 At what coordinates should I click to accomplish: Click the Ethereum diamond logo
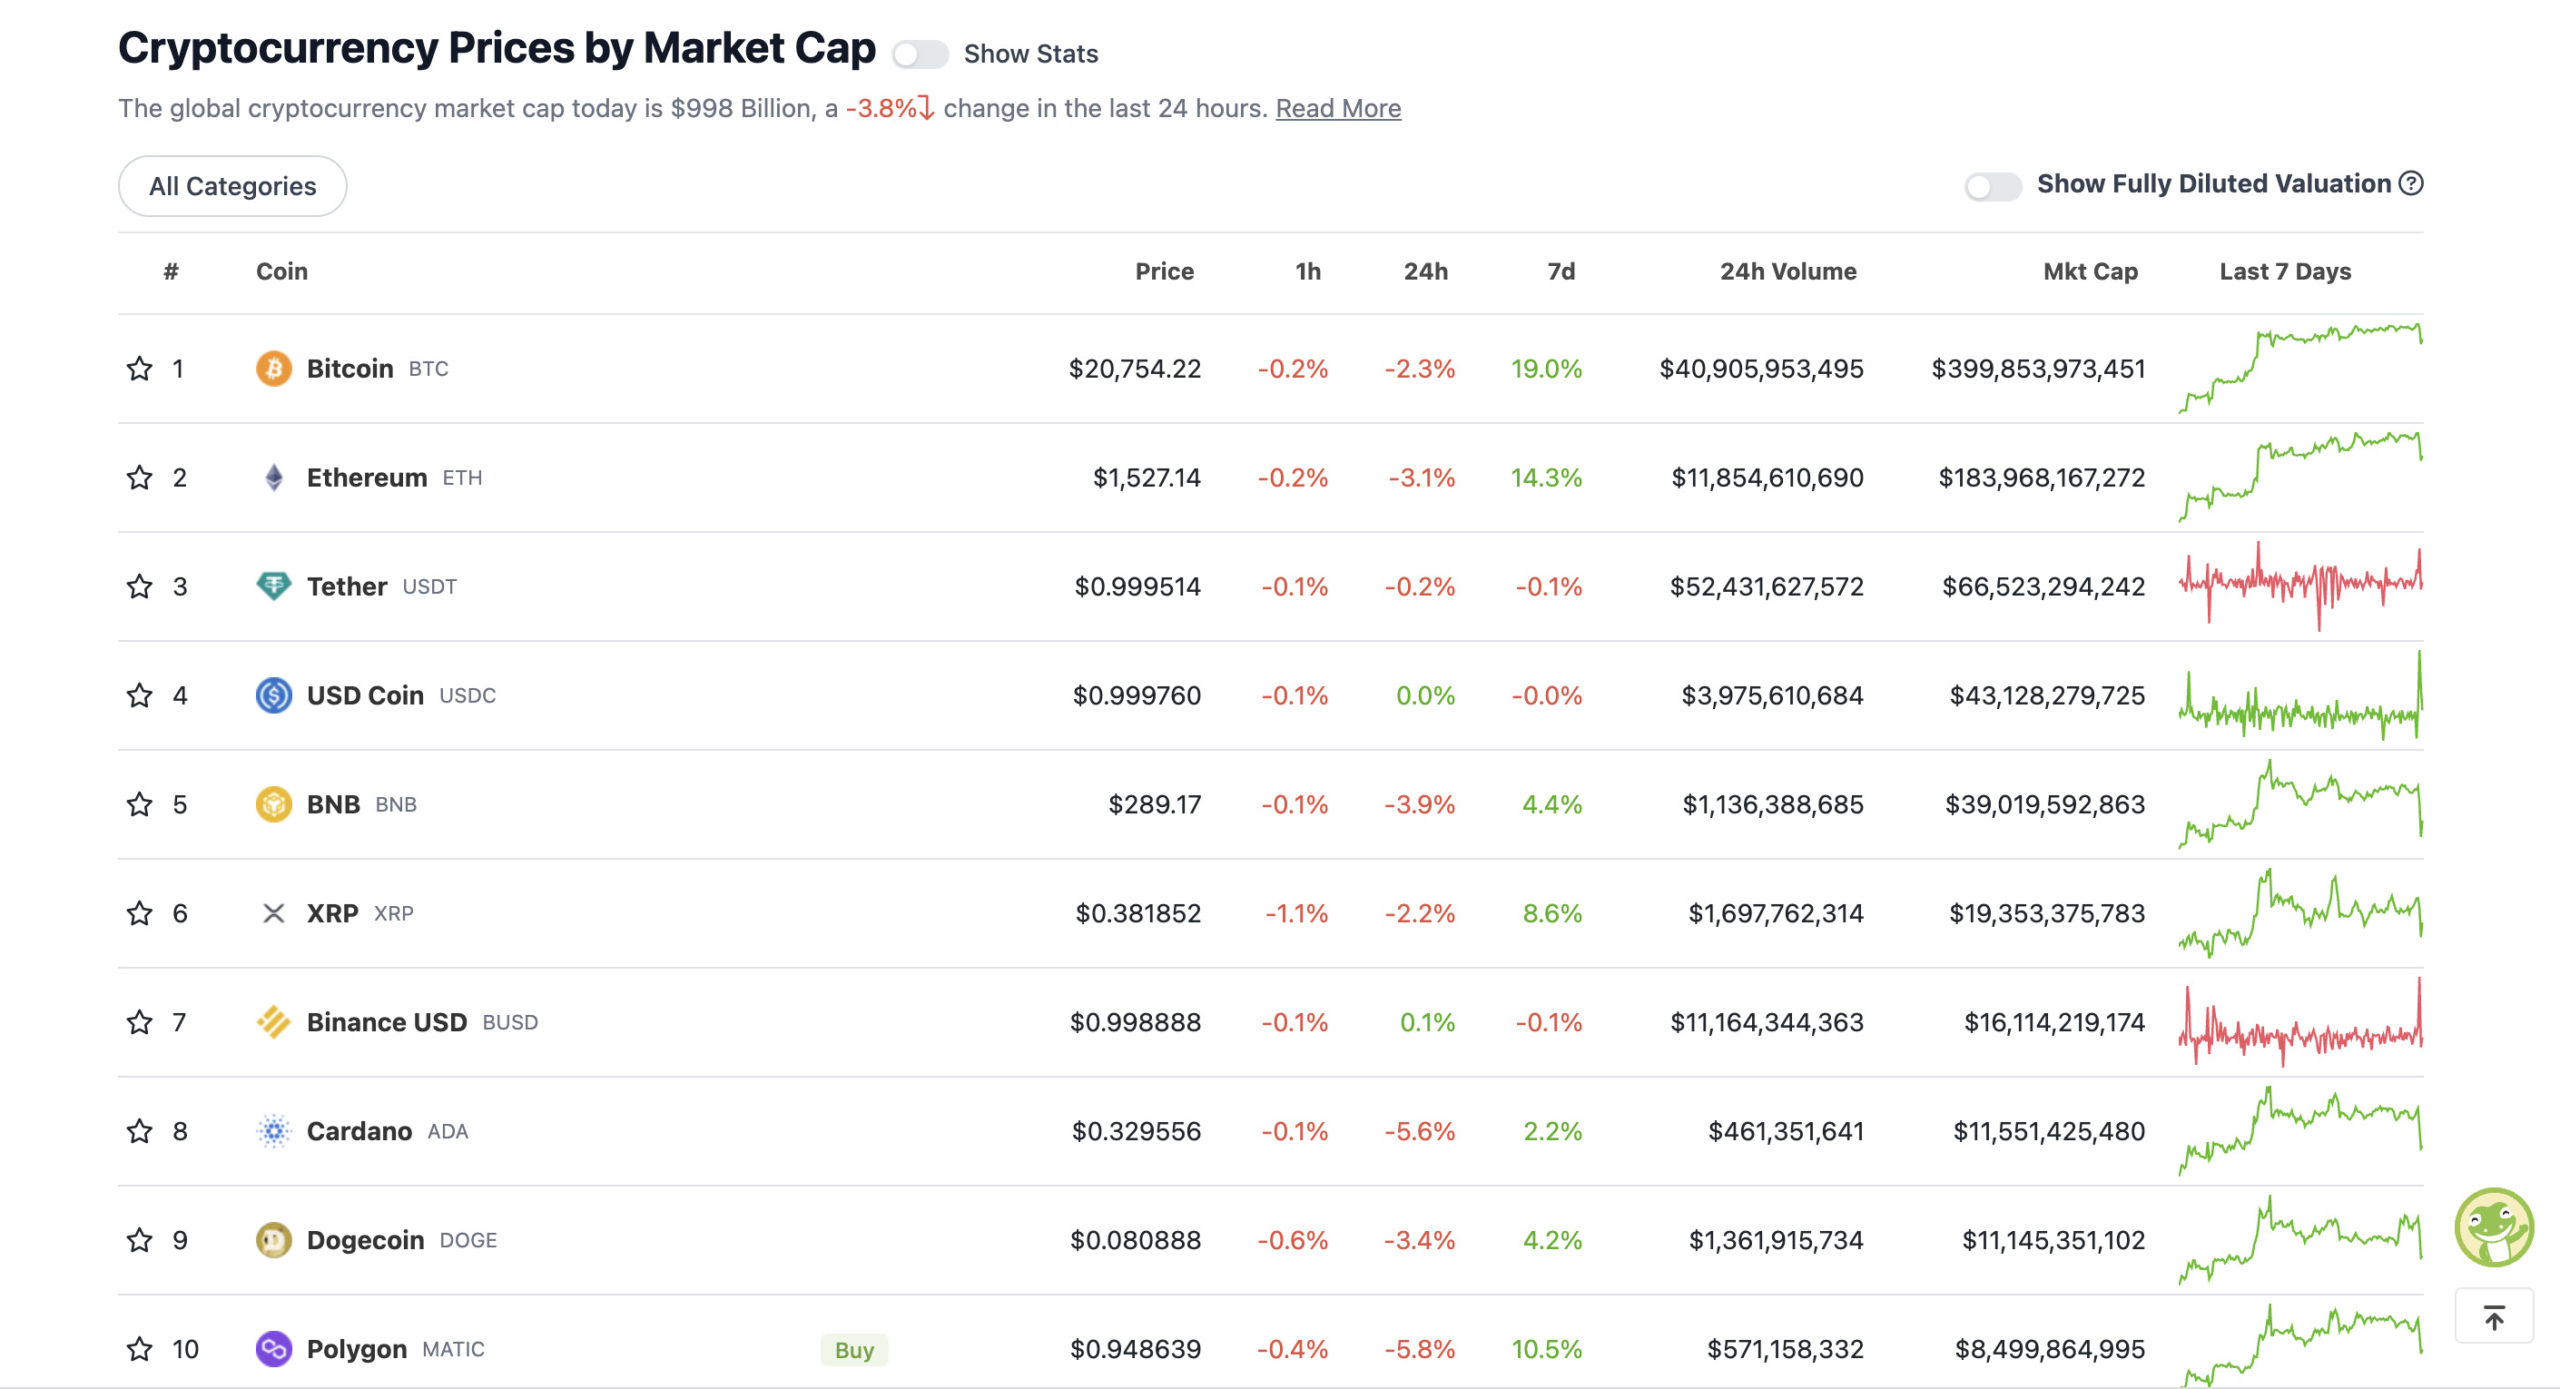(x=274, y=478)
